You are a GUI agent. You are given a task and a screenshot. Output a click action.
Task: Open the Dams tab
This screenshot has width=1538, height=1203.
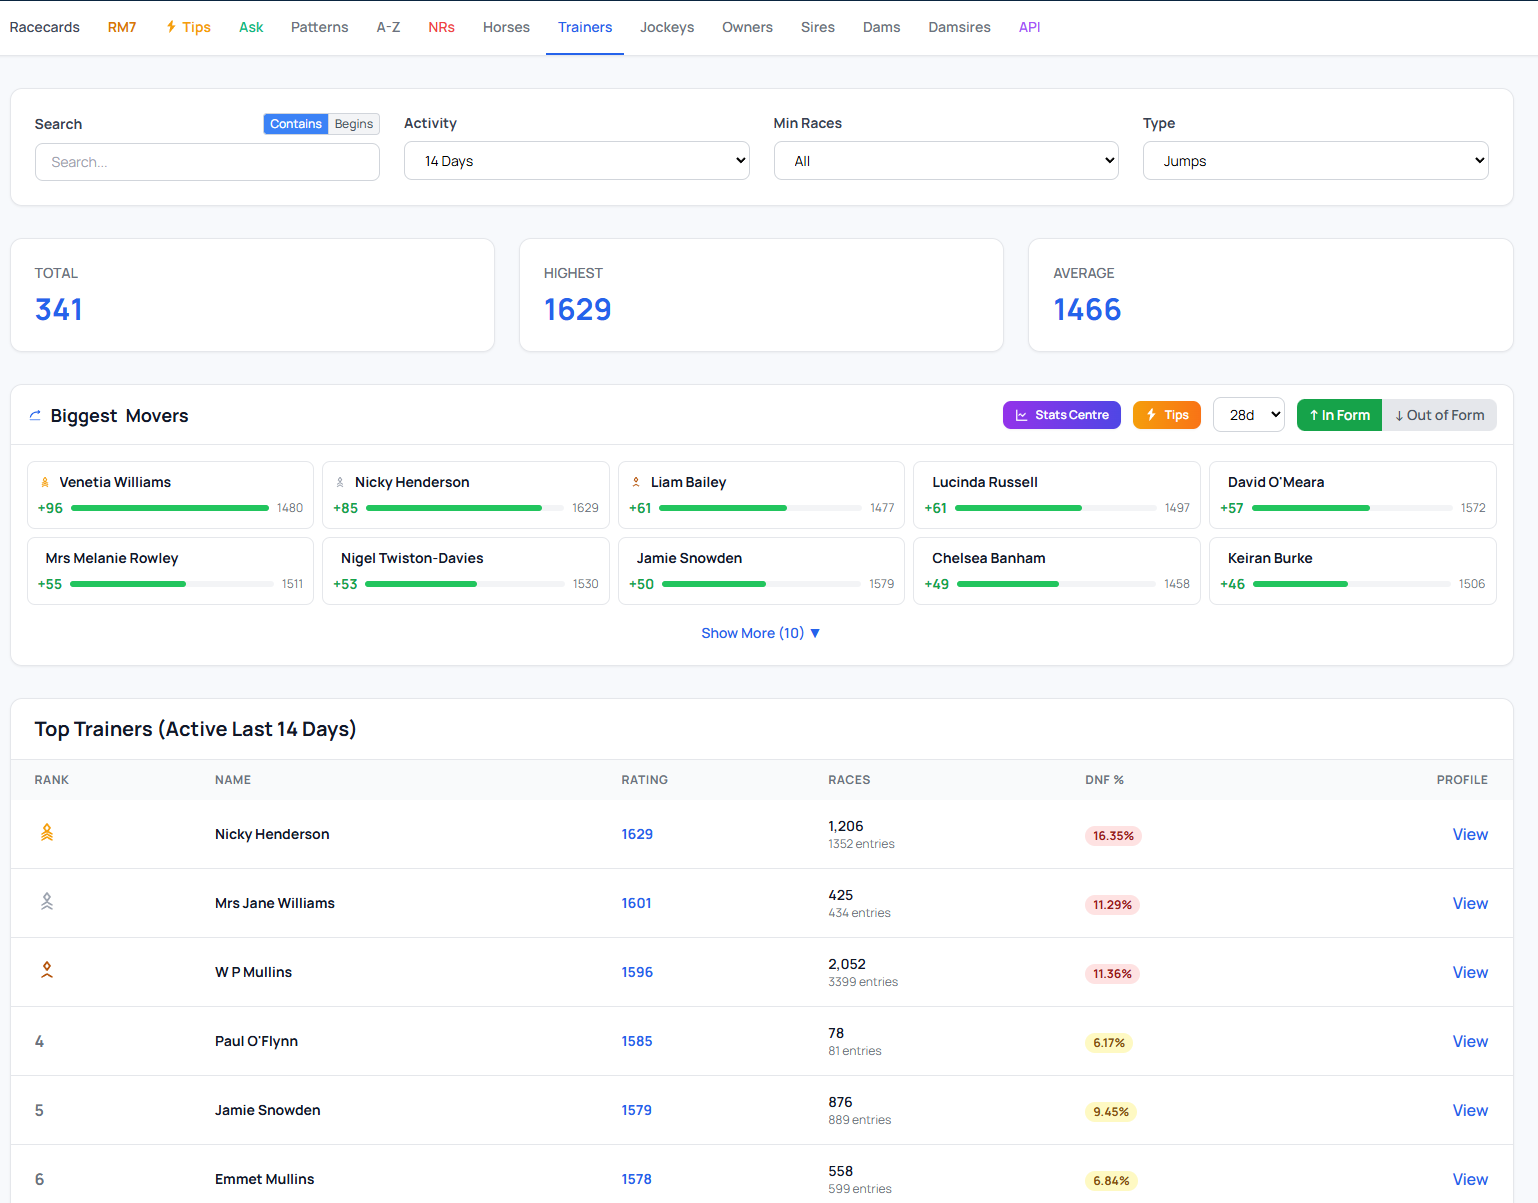(x=882, y=27)
